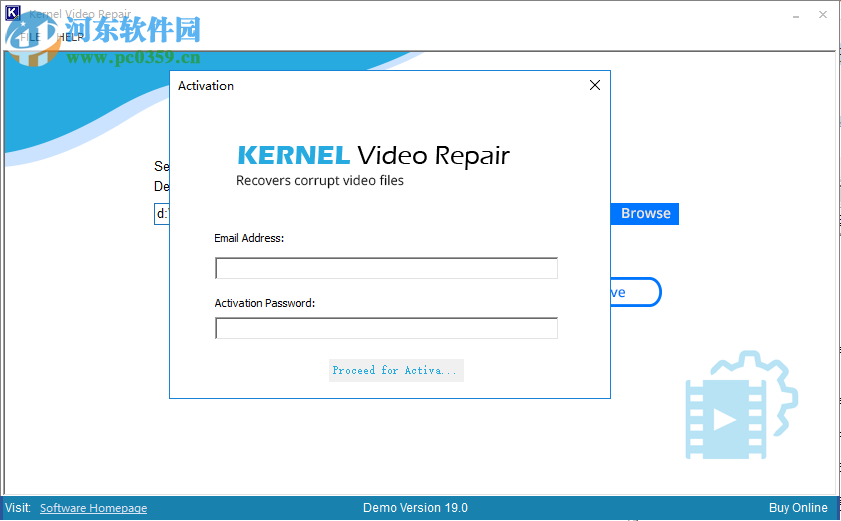
Task: Click the Proceed for Activation button
Action: tap(396, 370)
